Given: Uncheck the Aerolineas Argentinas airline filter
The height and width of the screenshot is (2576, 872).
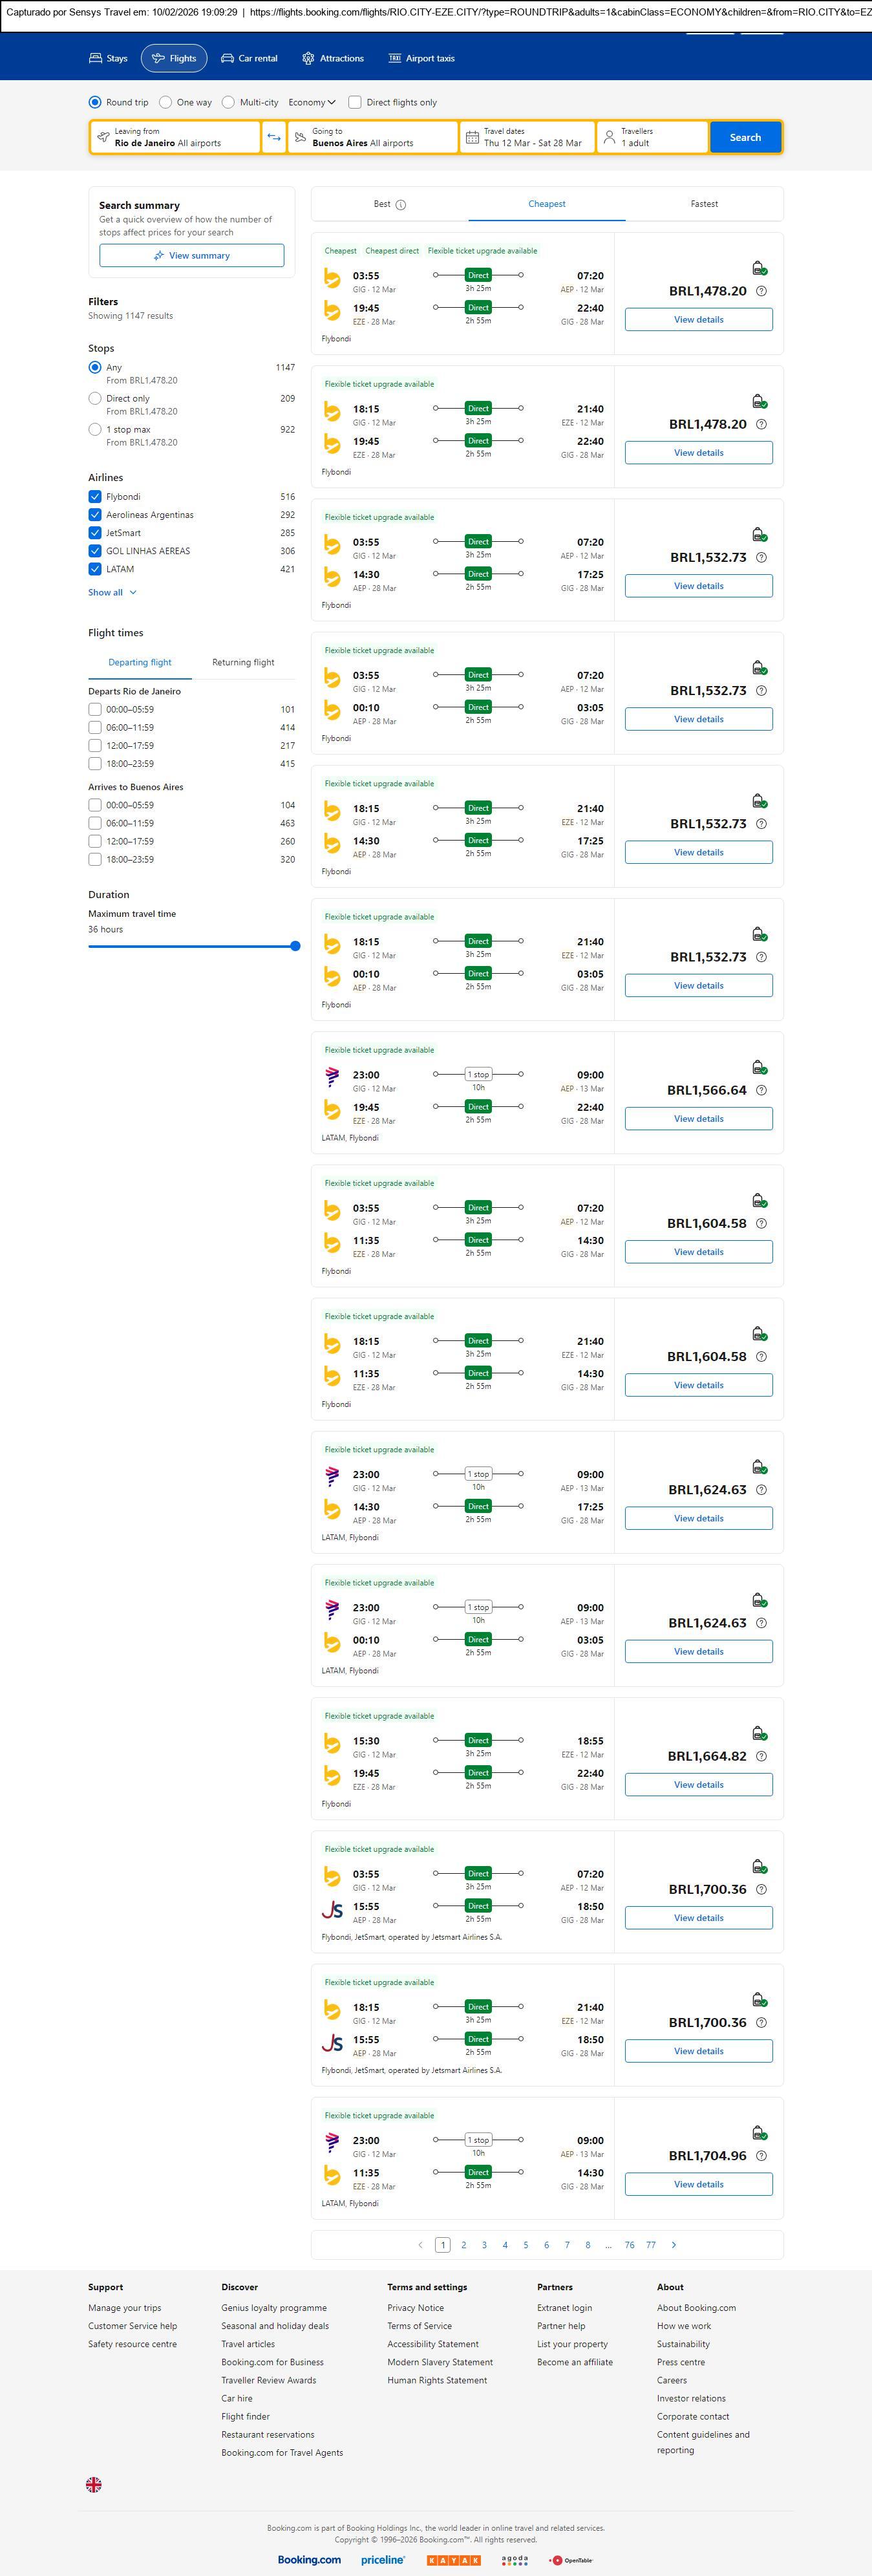Looking at the screenshot, I should [x=95, y=515].
